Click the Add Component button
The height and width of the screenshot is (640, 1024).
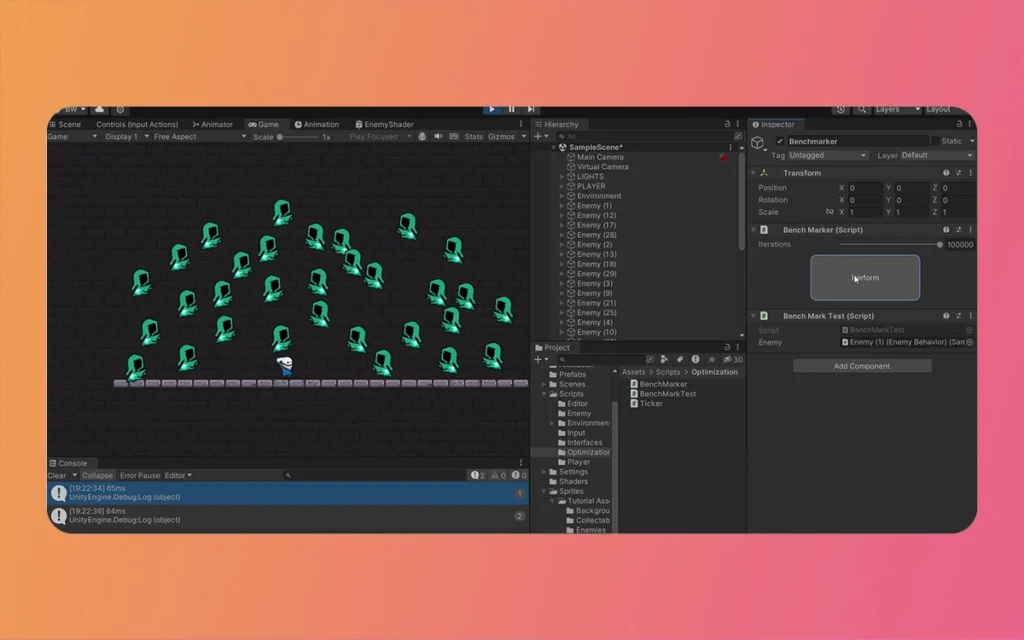click(862, 365)
